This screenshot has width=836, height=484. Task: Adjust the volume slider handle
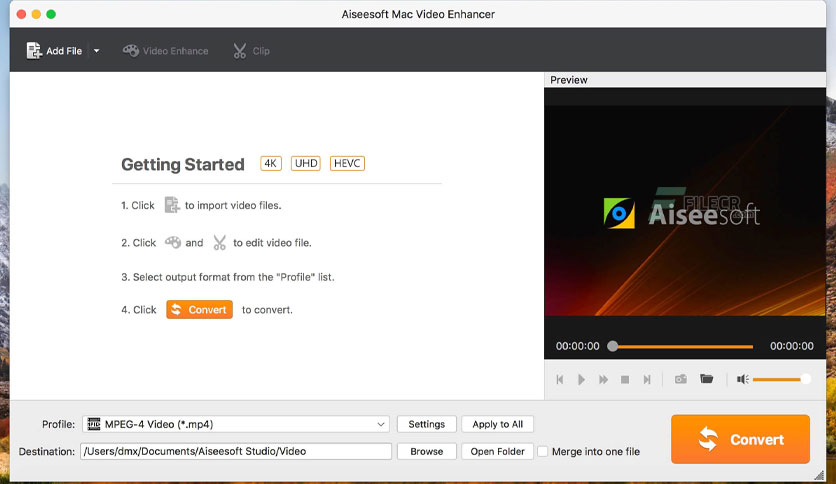806,379
